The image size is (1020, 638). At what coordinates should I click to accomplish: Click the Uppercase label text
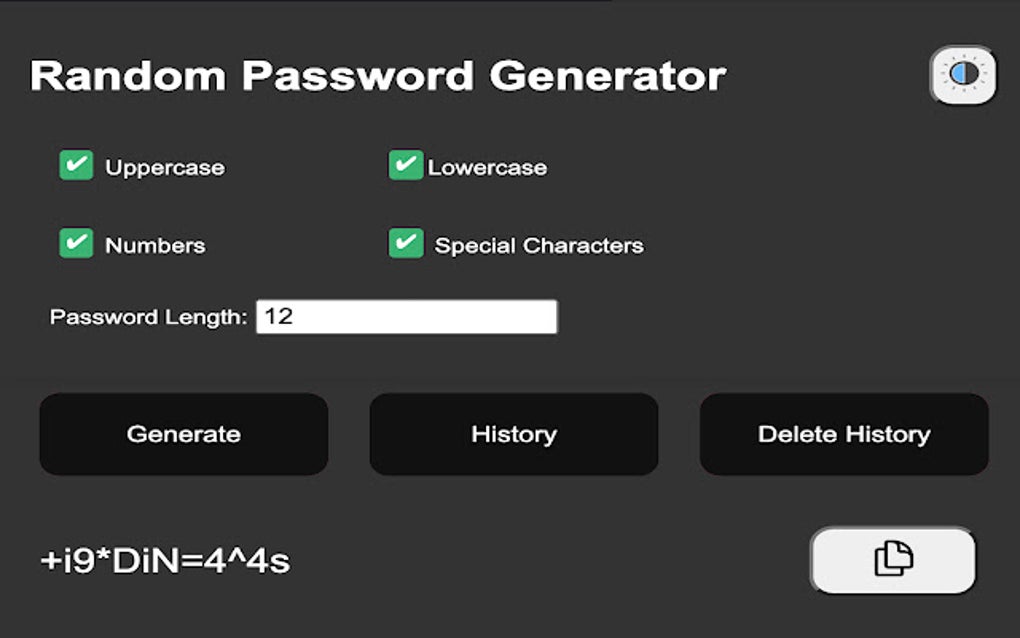pos(165,168)
